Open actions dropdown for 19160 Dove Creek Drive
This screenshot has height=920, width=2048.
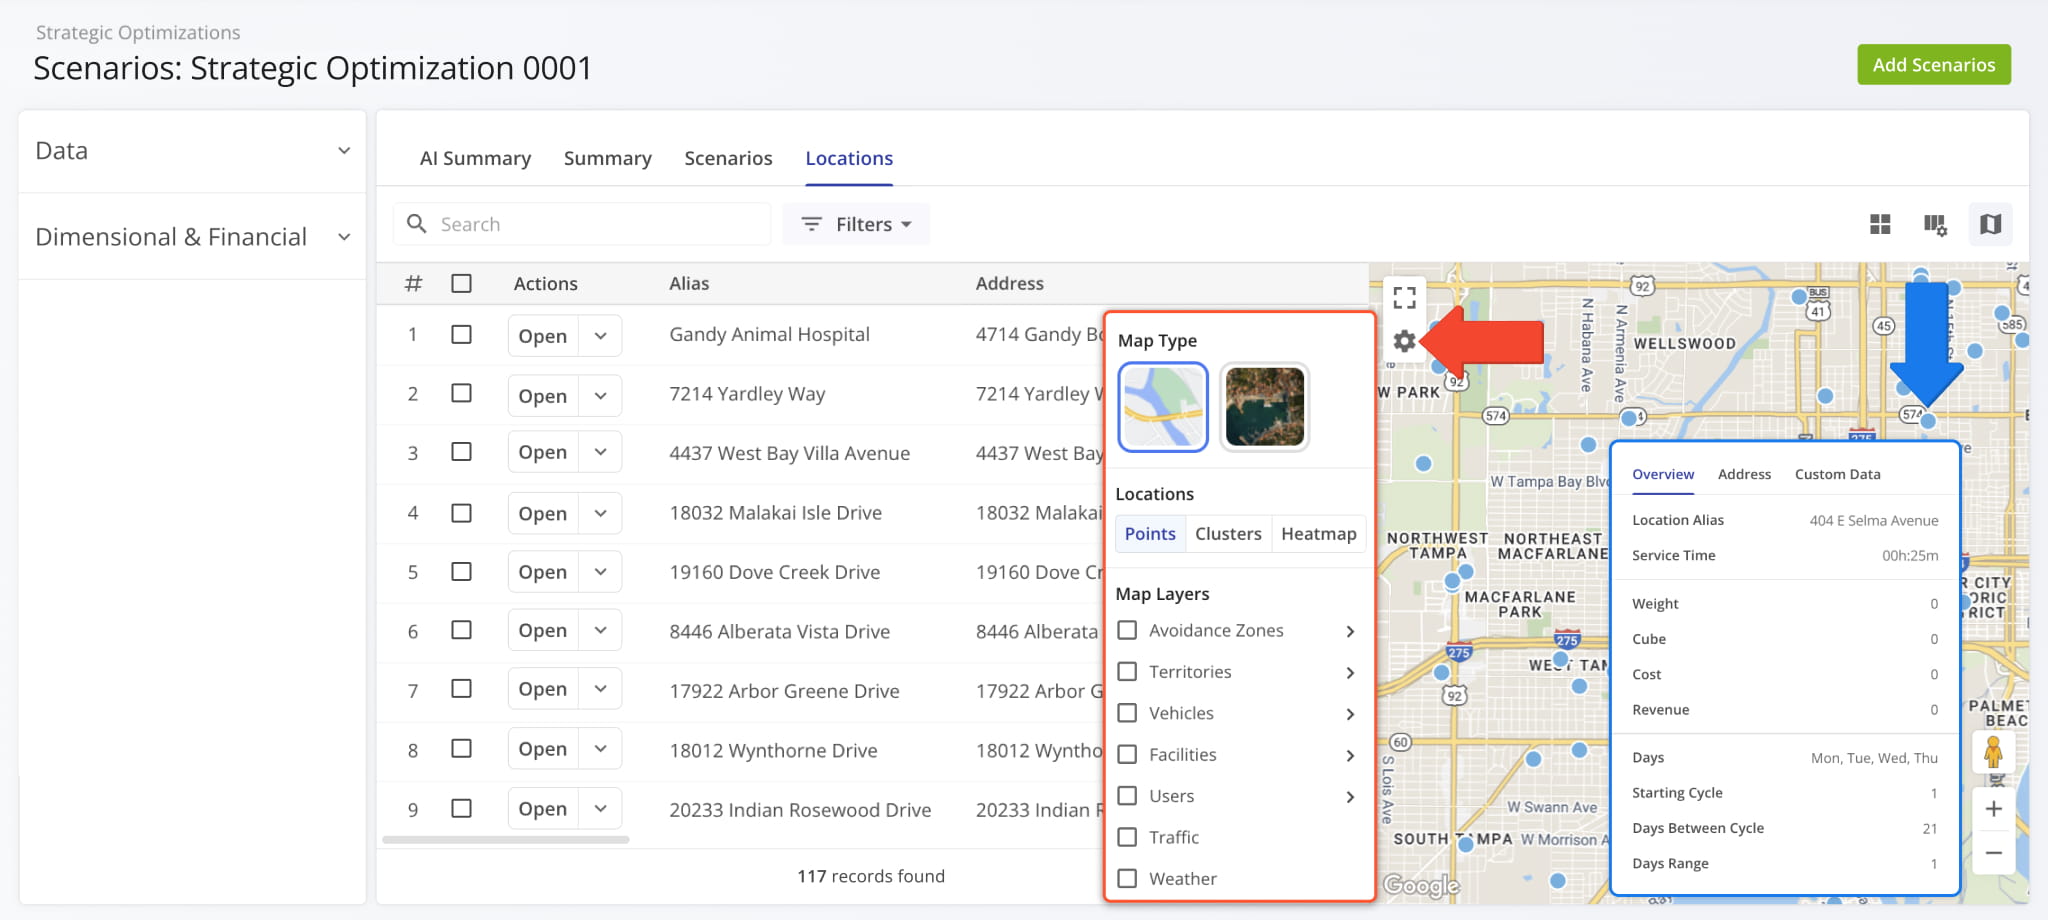[600, 572]
